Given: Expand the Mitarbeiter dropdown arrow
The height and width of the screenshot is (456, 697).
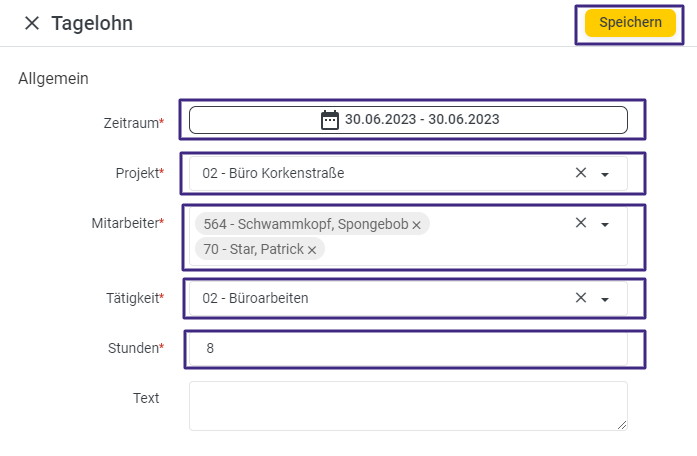Looking at the screenshot, I should 605,224.
